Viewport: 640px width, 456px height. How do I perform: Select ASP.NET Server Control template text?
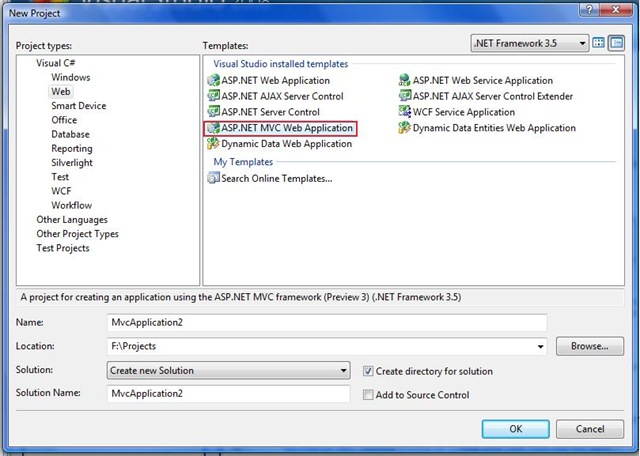pyautogui.click(x=271, y=112)
